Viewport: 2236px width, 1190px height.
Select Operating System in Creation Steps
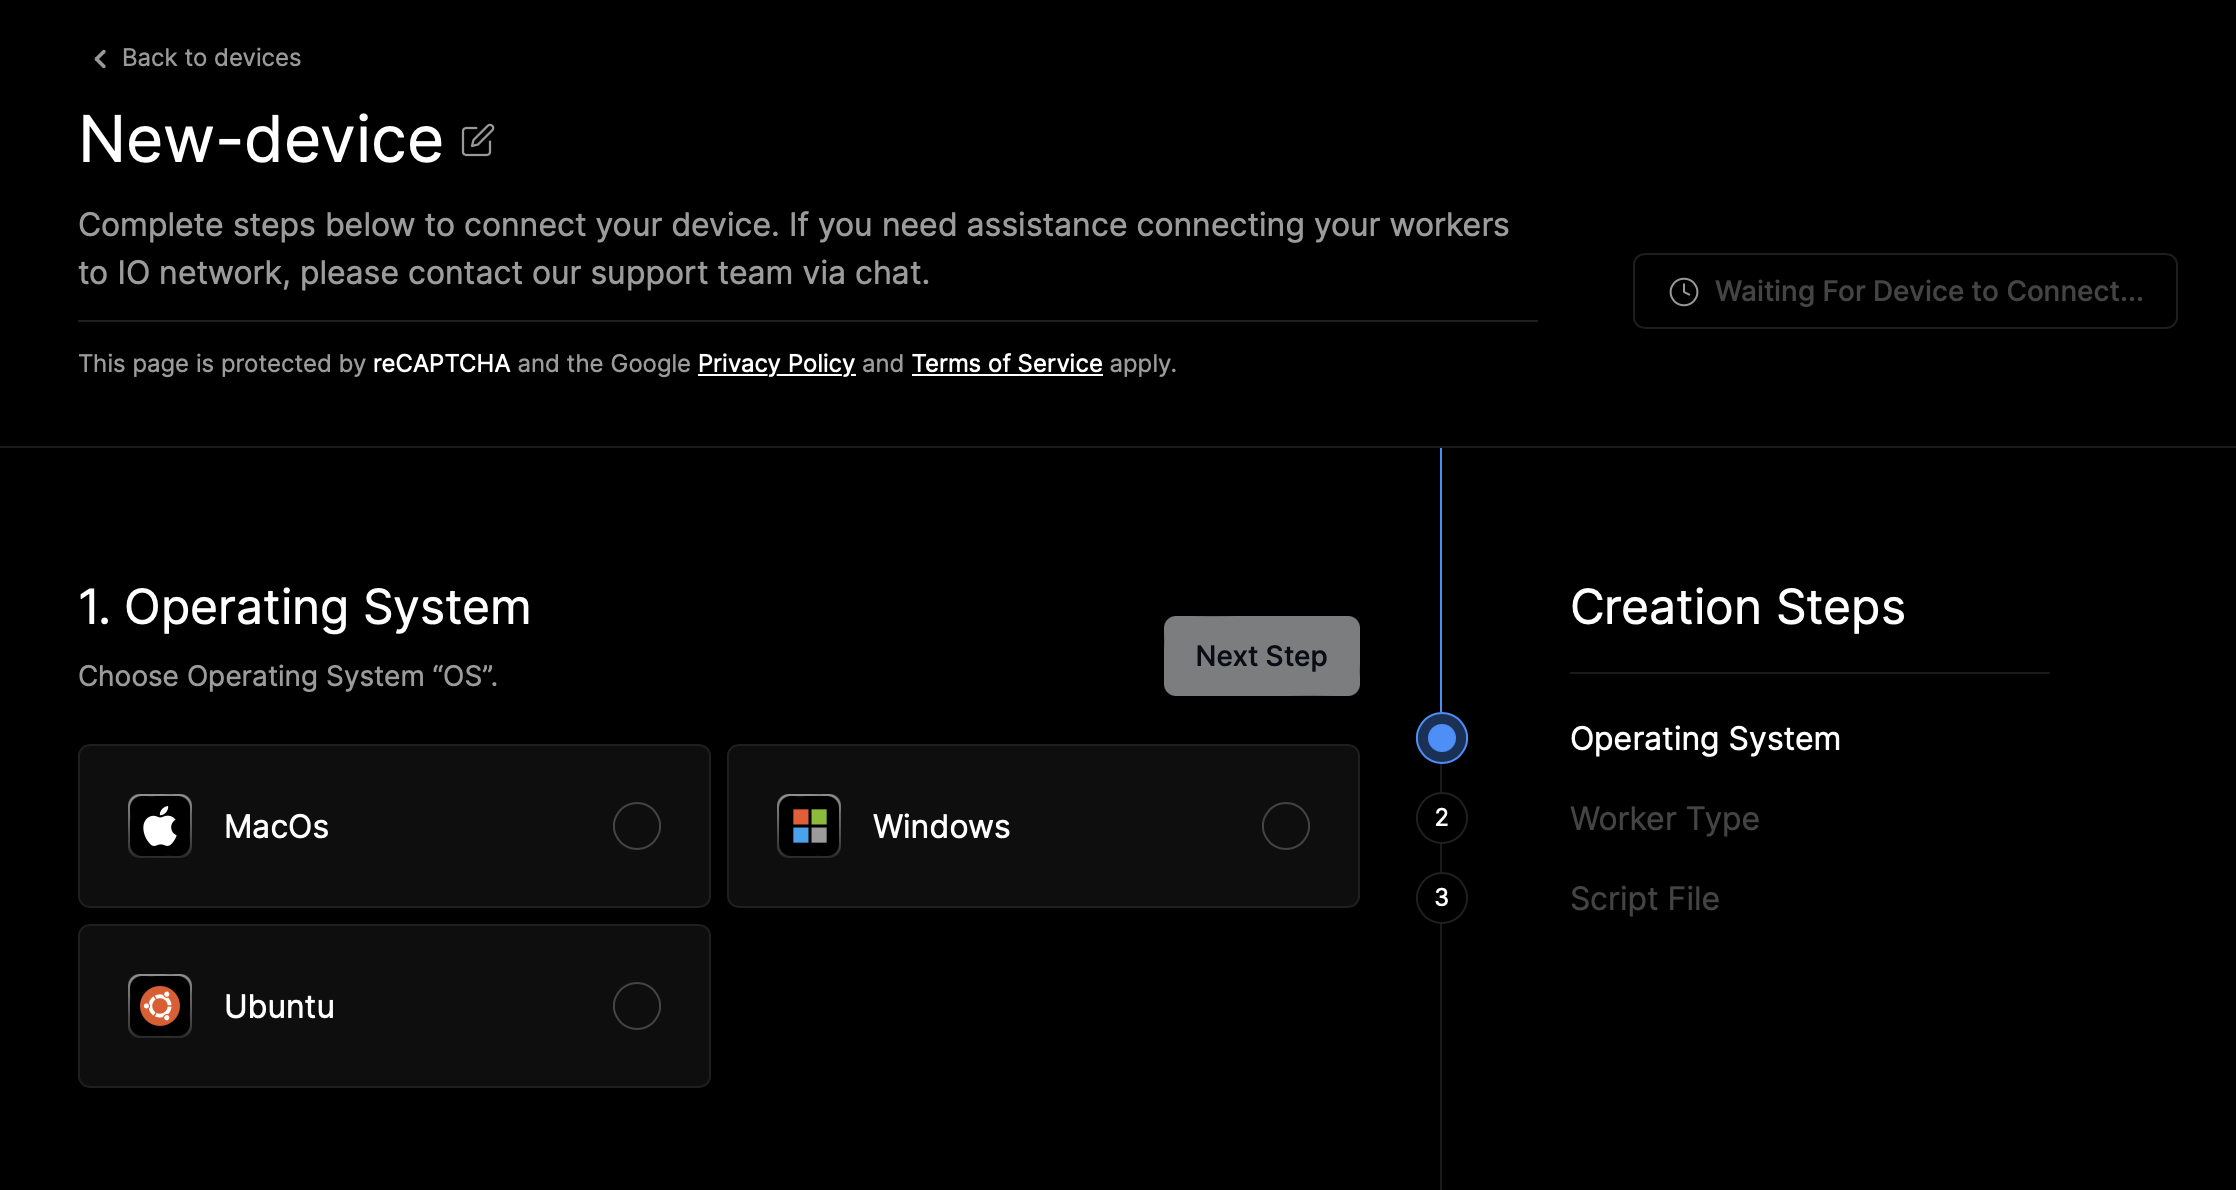coord(1705,738)
